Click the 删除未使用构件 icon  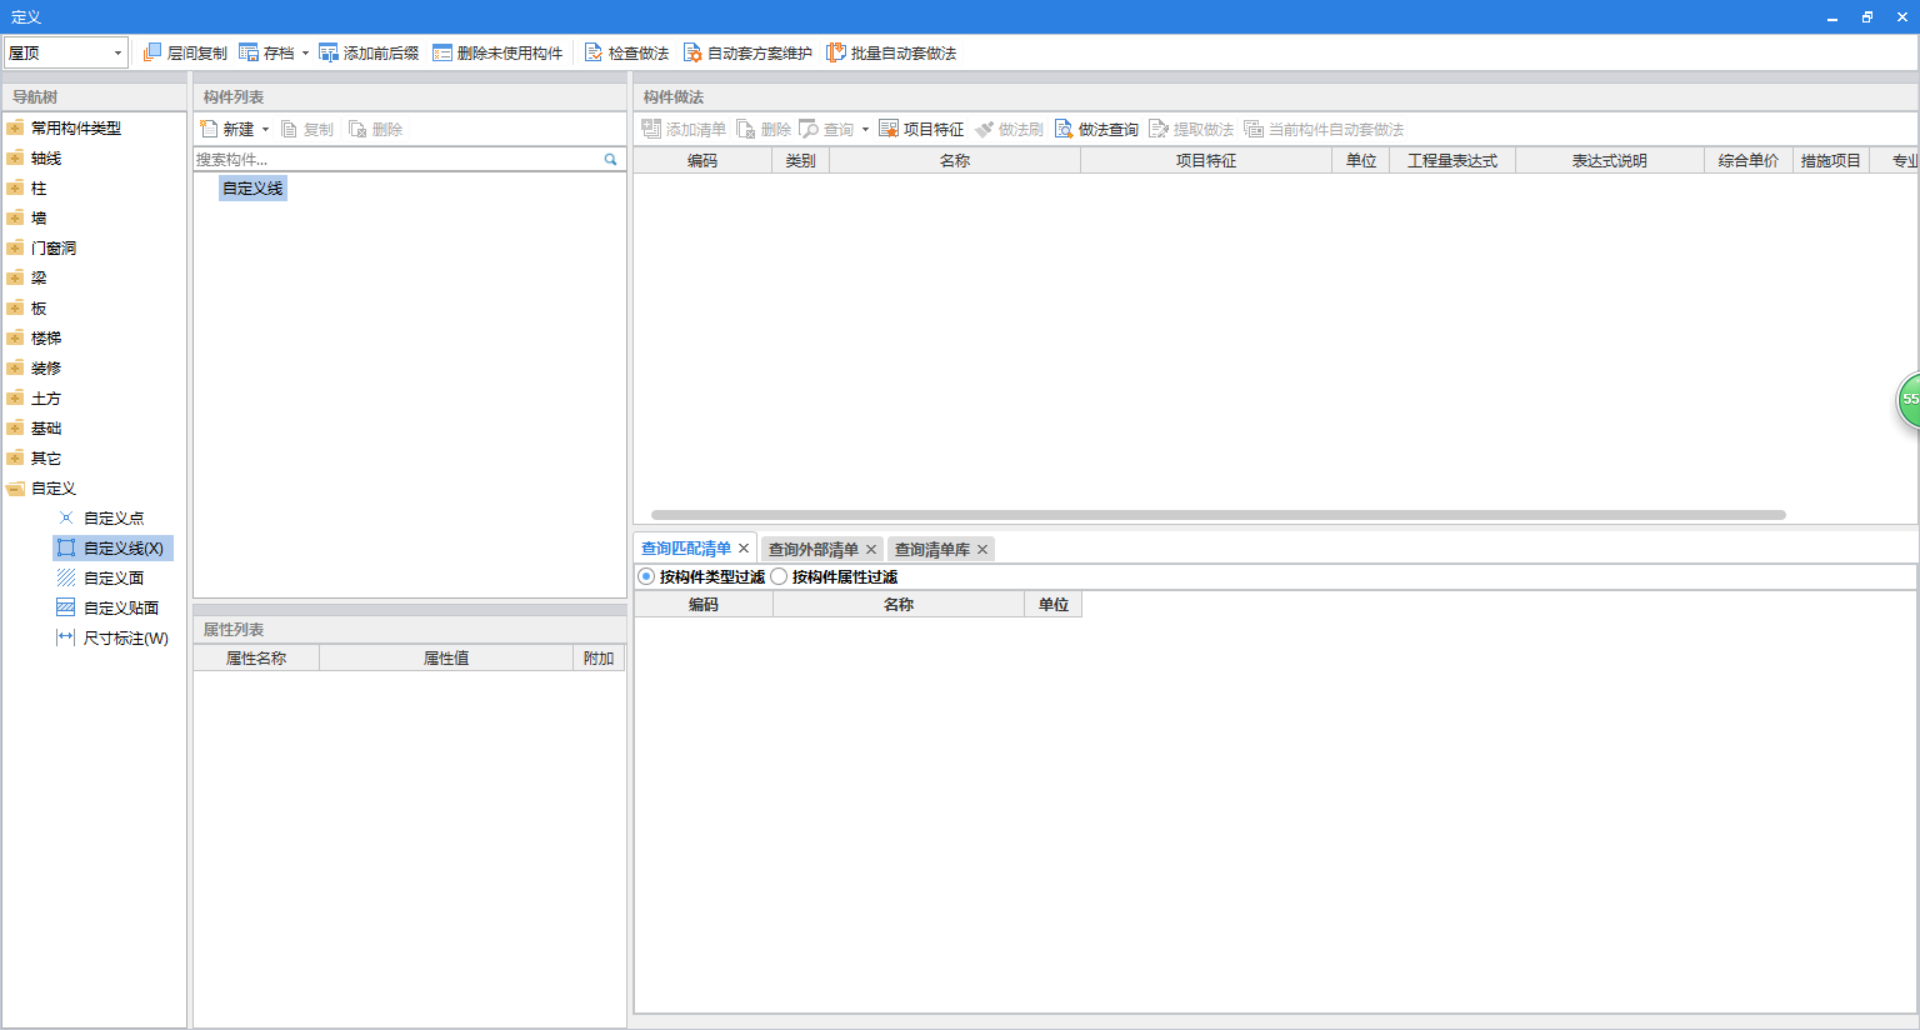click(x=442, y=52)
